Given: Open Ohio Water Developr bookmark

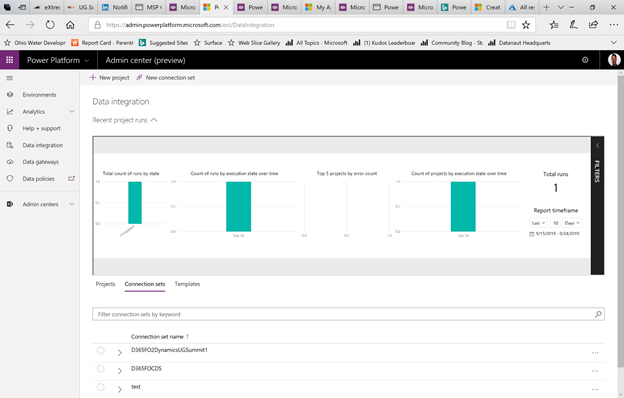Looking at the screenshot, I should [35, 43].
